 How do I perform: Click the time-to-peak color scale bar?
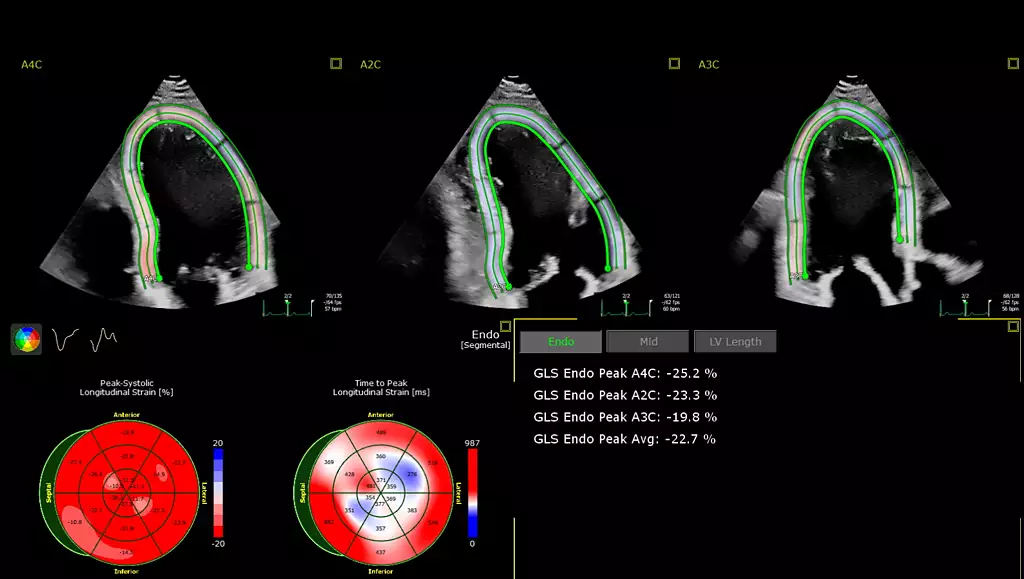[x=472, y=493]
